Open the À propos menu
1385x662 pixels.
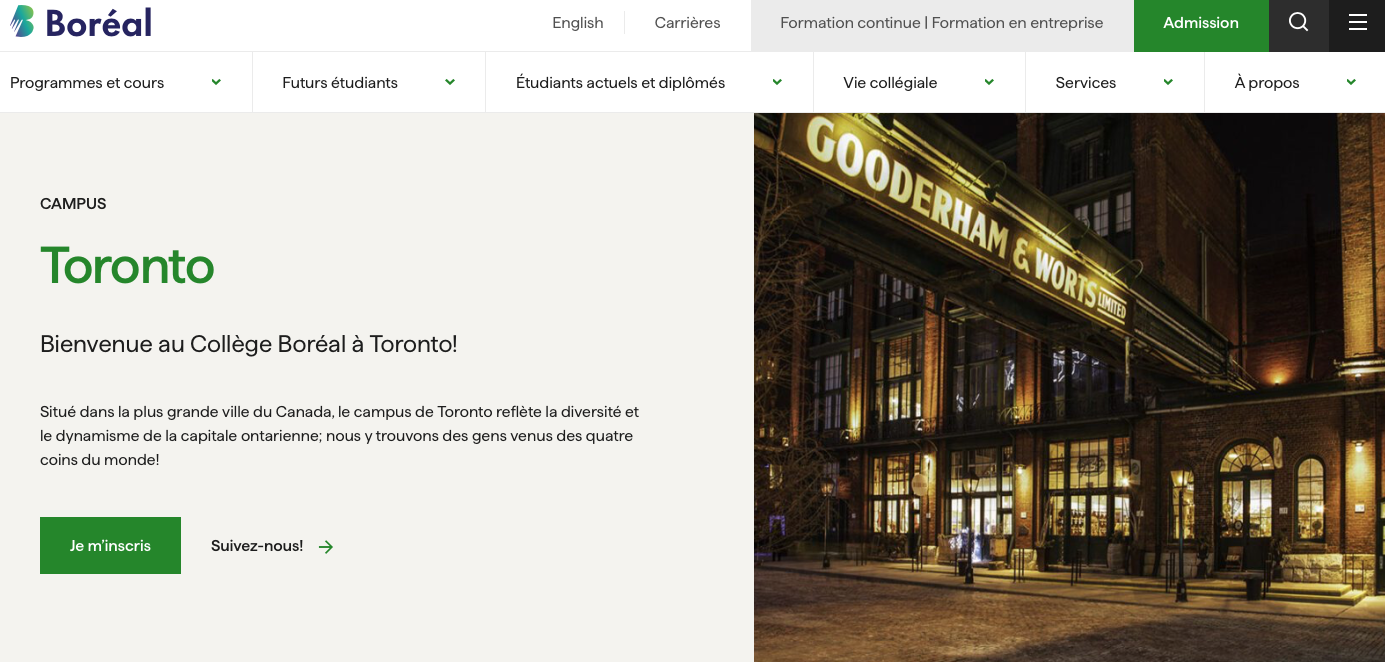point(1267,83)
